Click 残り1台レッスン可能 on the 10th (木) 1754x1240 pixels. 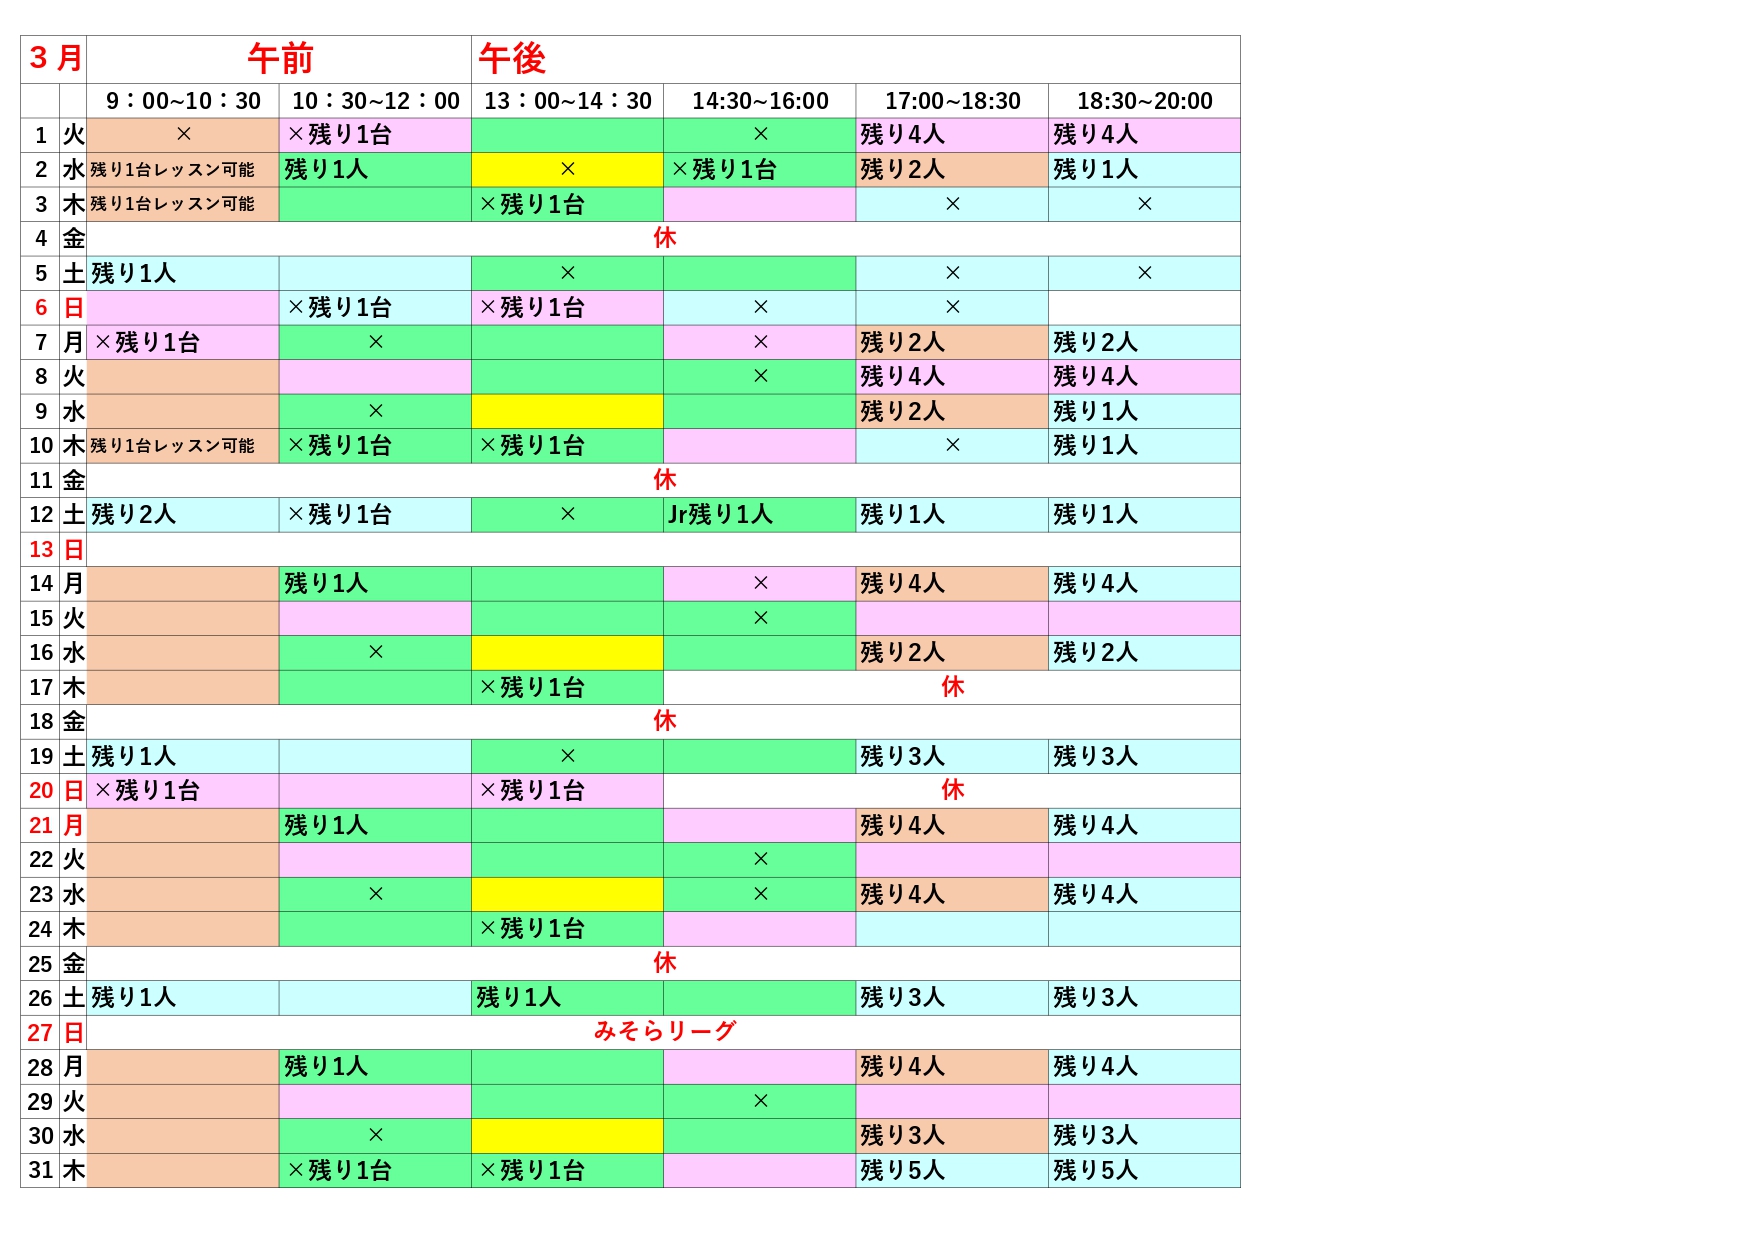[172, 446]
